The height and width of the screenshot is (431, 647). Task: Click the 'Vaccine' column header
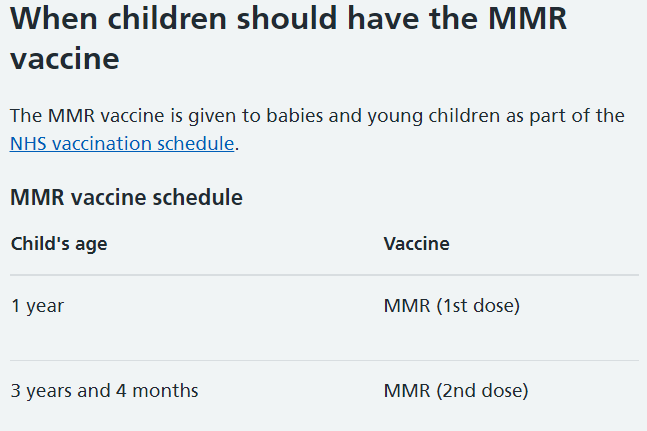[x=416, y=244]
